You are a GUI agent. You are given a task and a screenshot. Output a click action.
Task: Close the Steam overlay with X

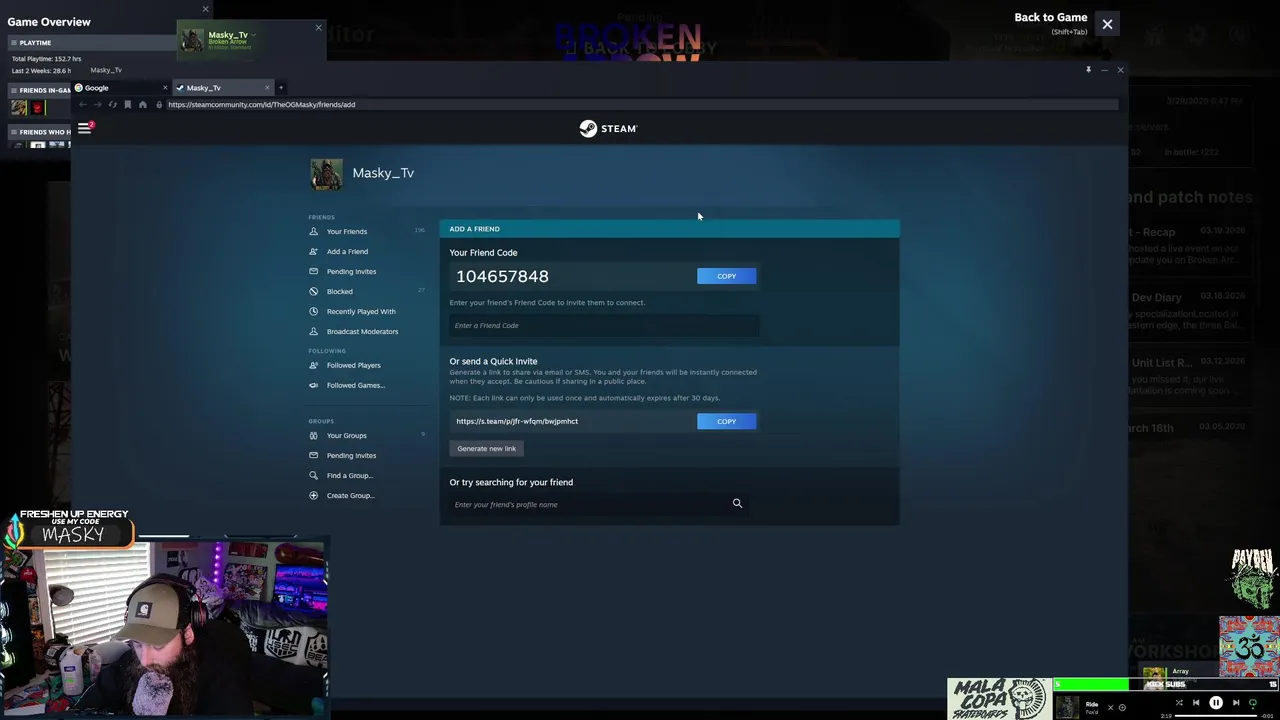click(1107, 24)
